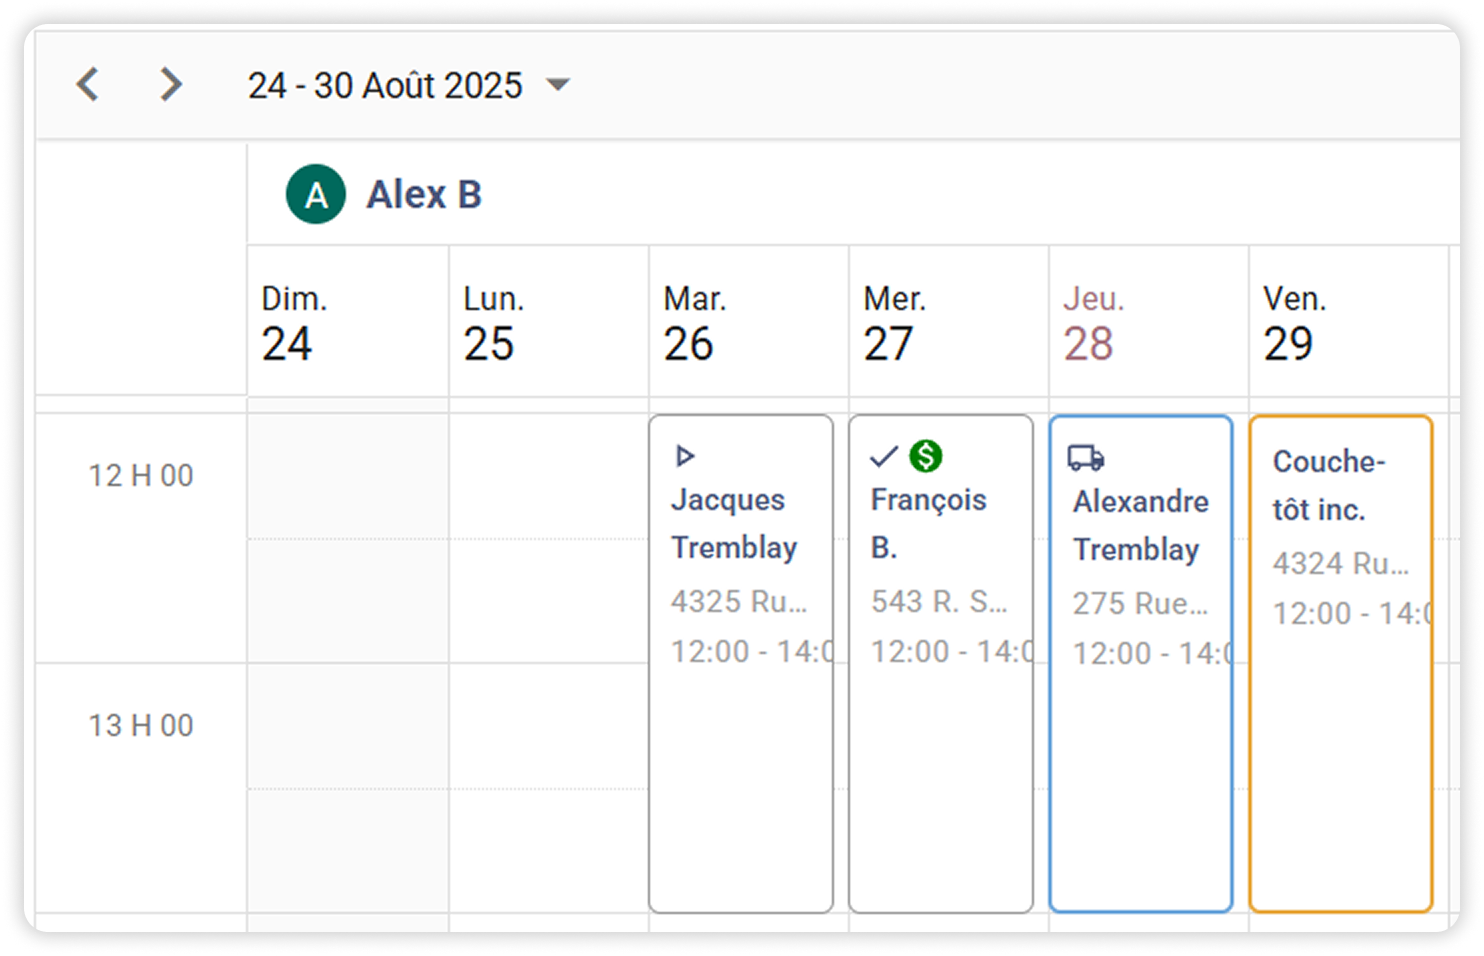Go to next week with right chevron
The width and height of the screenshot is (1484, 956).
tap(171, 85)
